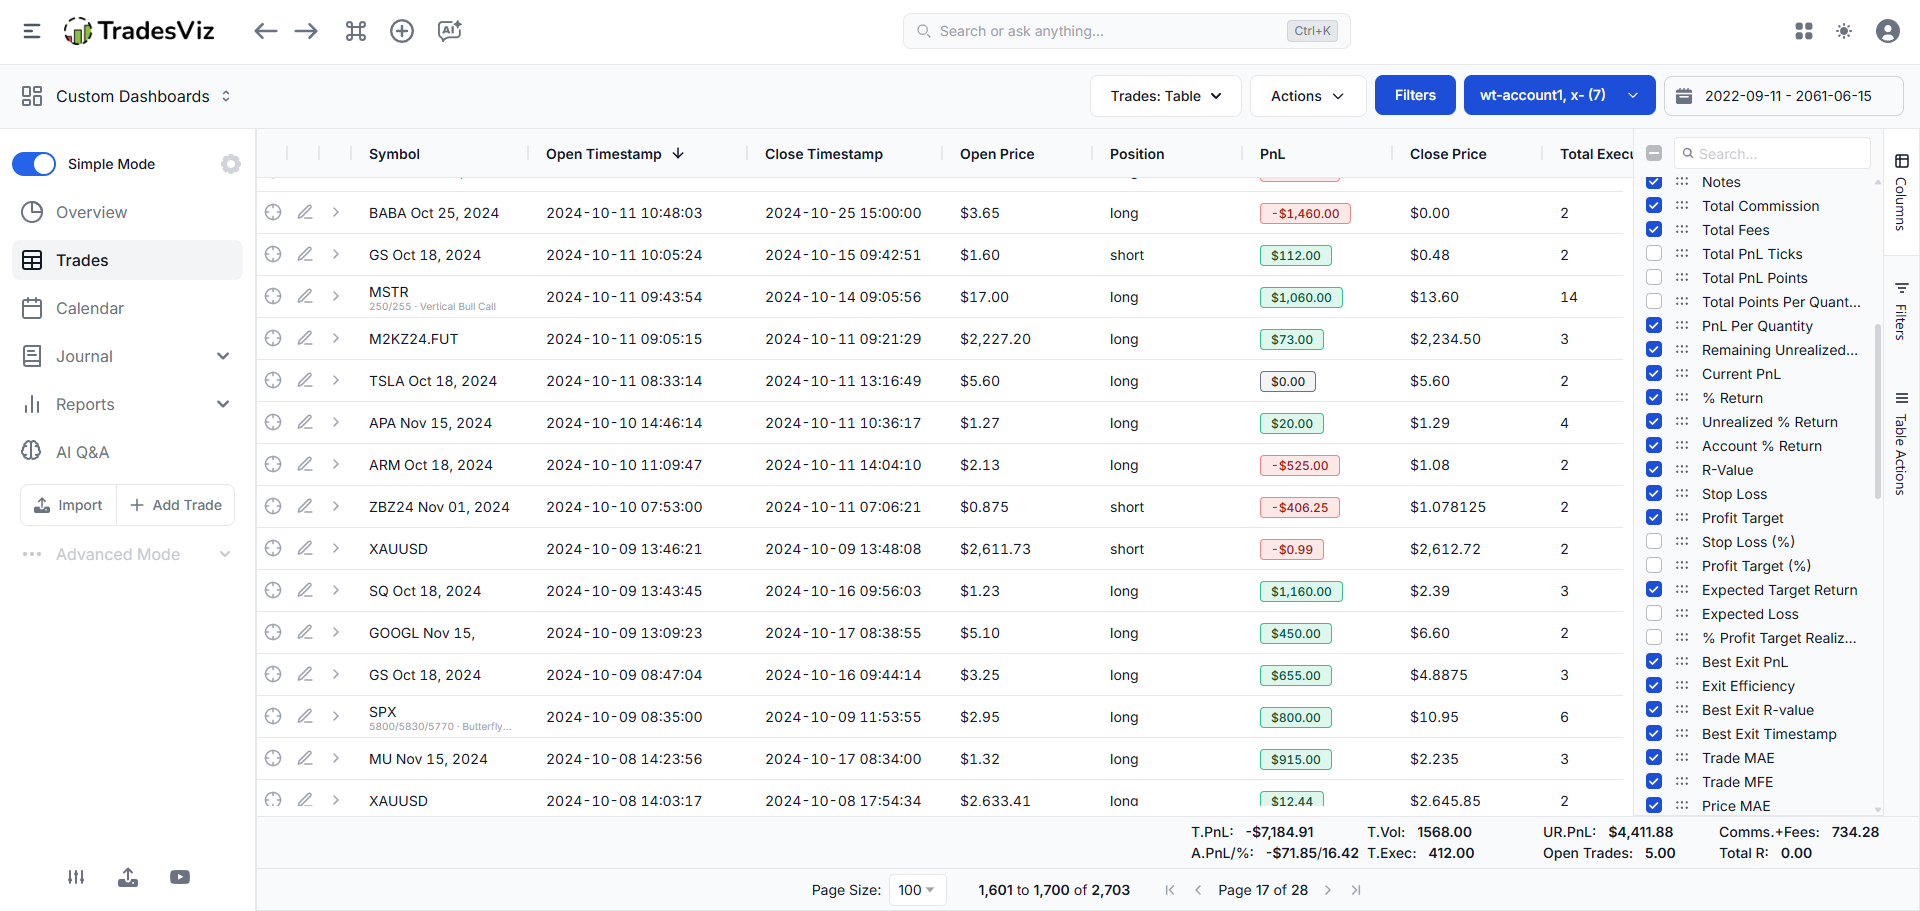The width and height of the screenshot is (1920, 911).
Task: Open the Table Actions side tab
Action: tap(1901, 444)
